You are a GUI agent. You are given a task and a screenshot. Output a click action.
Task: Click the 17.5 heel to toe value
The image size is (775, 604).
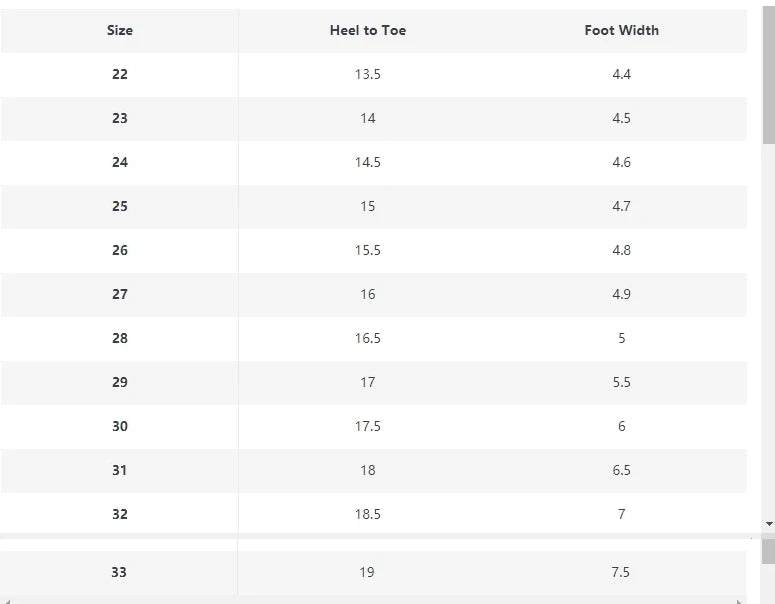point(368,426)
